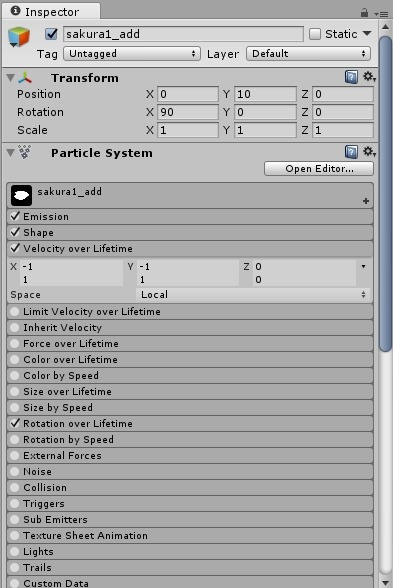The width and height of the screenshot is (393, 588).
Task: Open Particle System help icon
Action: coord(351,152)
